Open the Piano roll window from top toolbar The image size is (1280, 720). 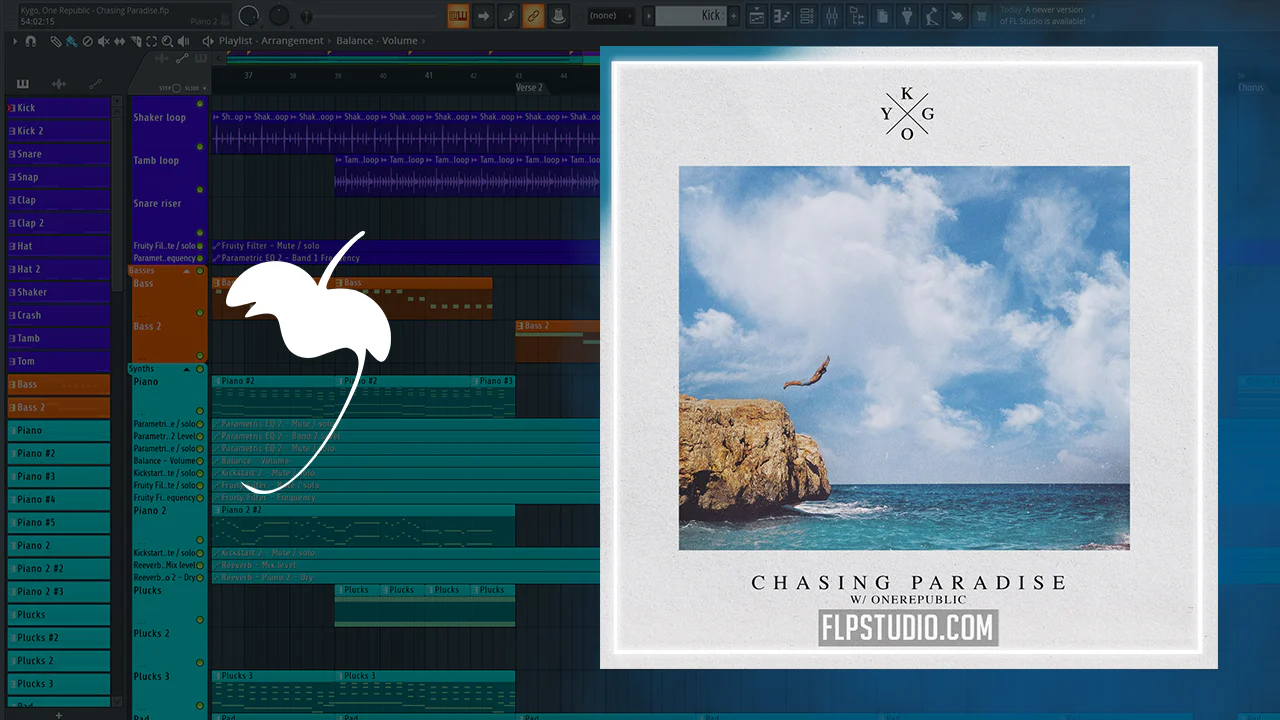[781, 15]
